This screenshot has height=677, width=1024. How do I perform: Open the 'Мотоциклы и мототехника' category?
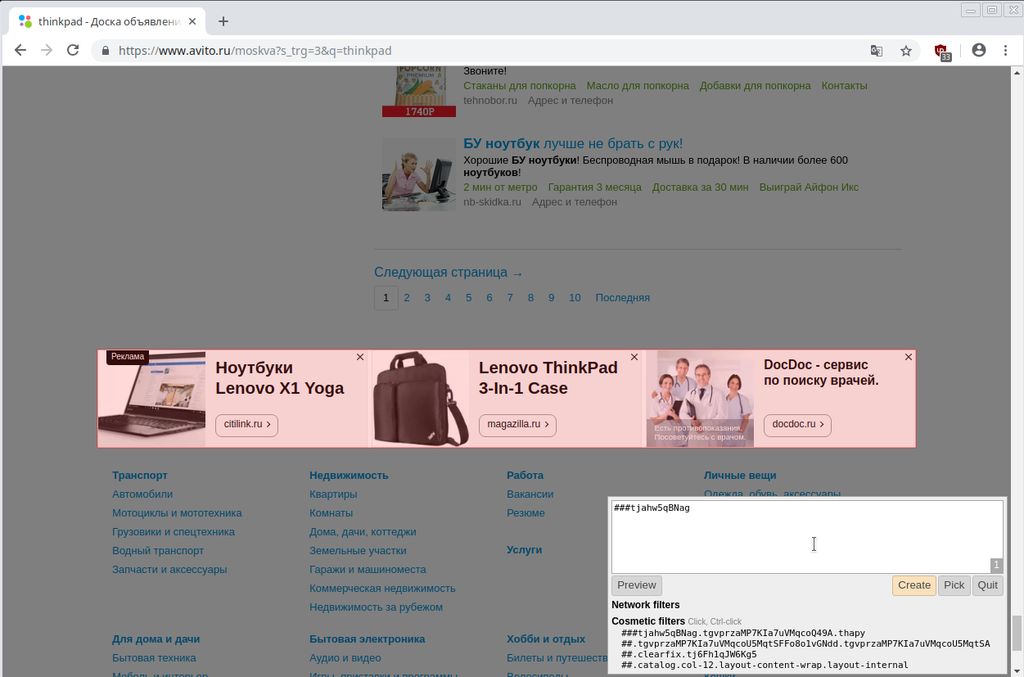point(177,513)
